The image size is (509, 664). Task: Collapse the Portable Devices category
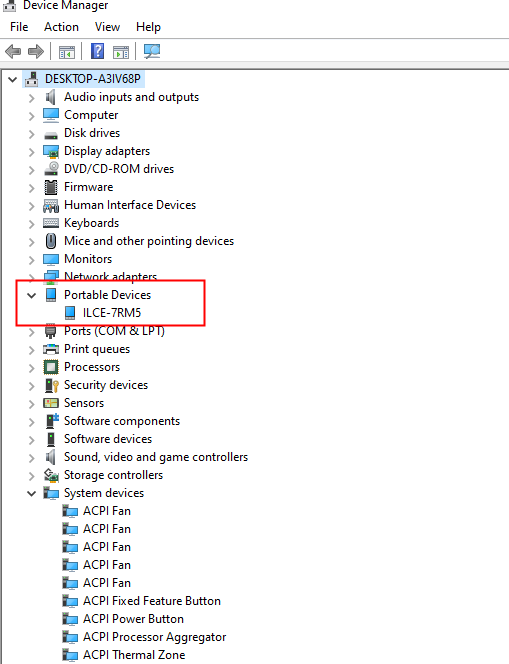point(32,295)
